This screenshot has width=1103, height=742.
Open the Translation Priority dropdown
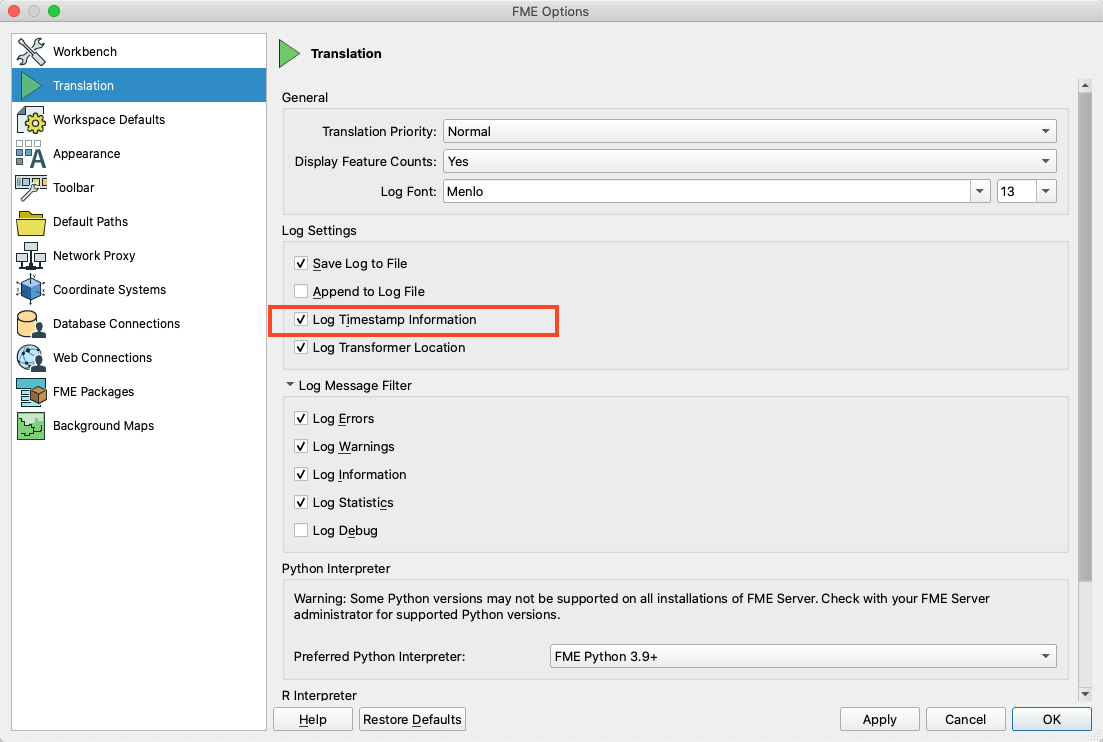click(x=750, y=132)
